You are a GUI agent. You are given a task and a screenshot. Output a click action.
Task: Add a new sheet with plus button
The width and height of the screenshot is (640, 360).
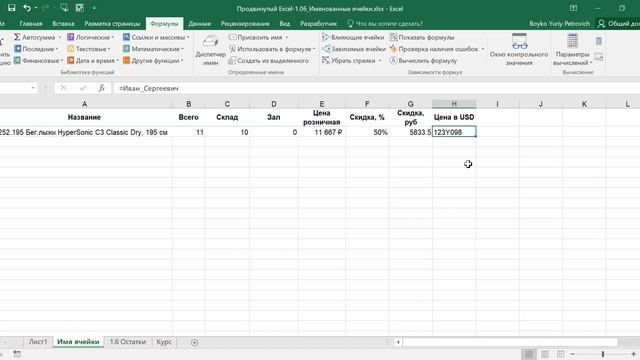click(x=194, y=342)
